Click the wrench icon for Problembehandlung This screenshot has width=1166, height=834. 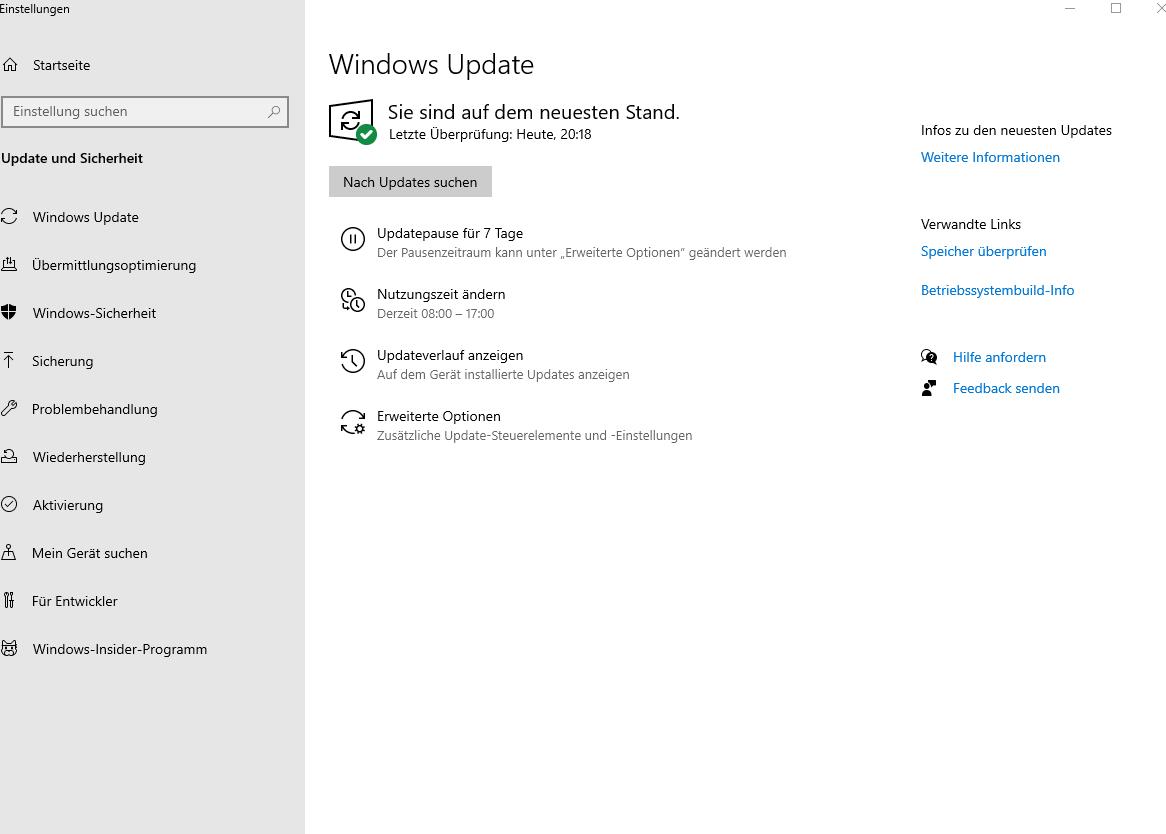(9, 408)
